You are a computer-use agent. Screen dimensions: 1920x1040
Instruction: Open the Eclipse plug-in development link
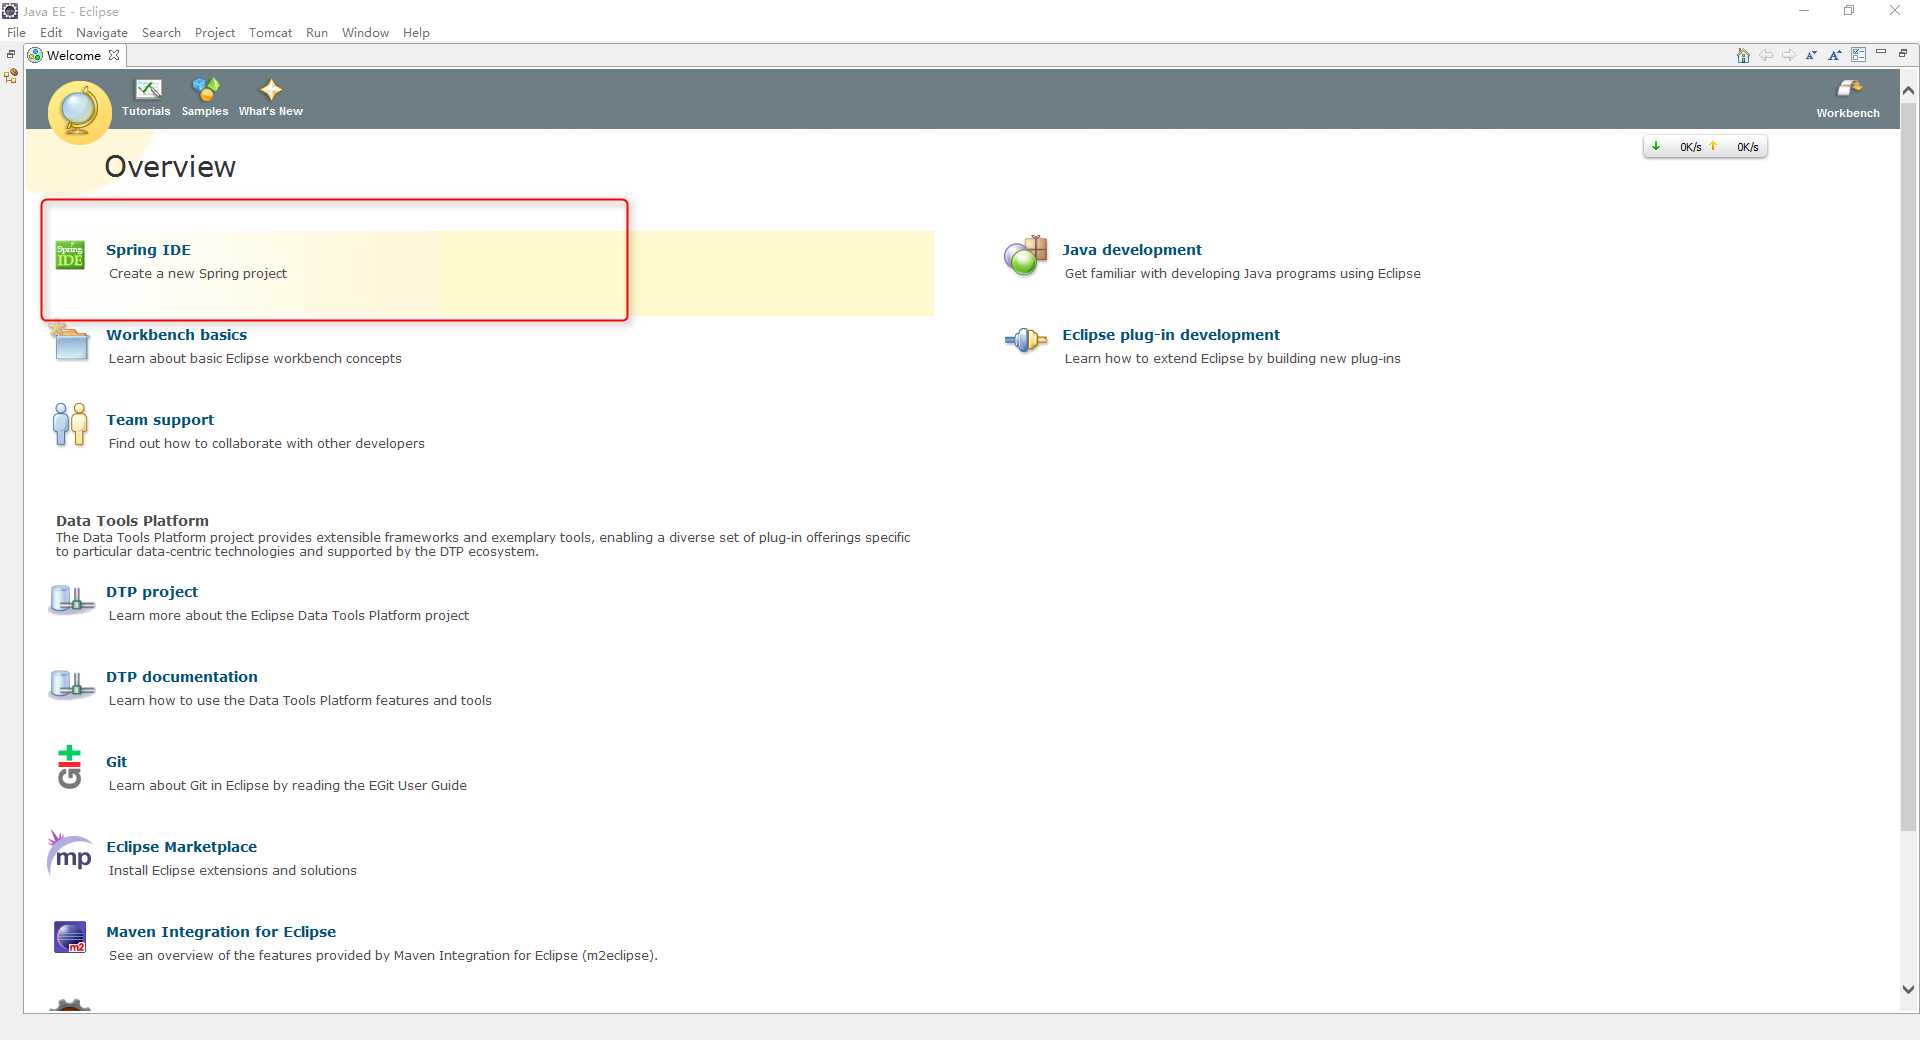[1171, 335]
